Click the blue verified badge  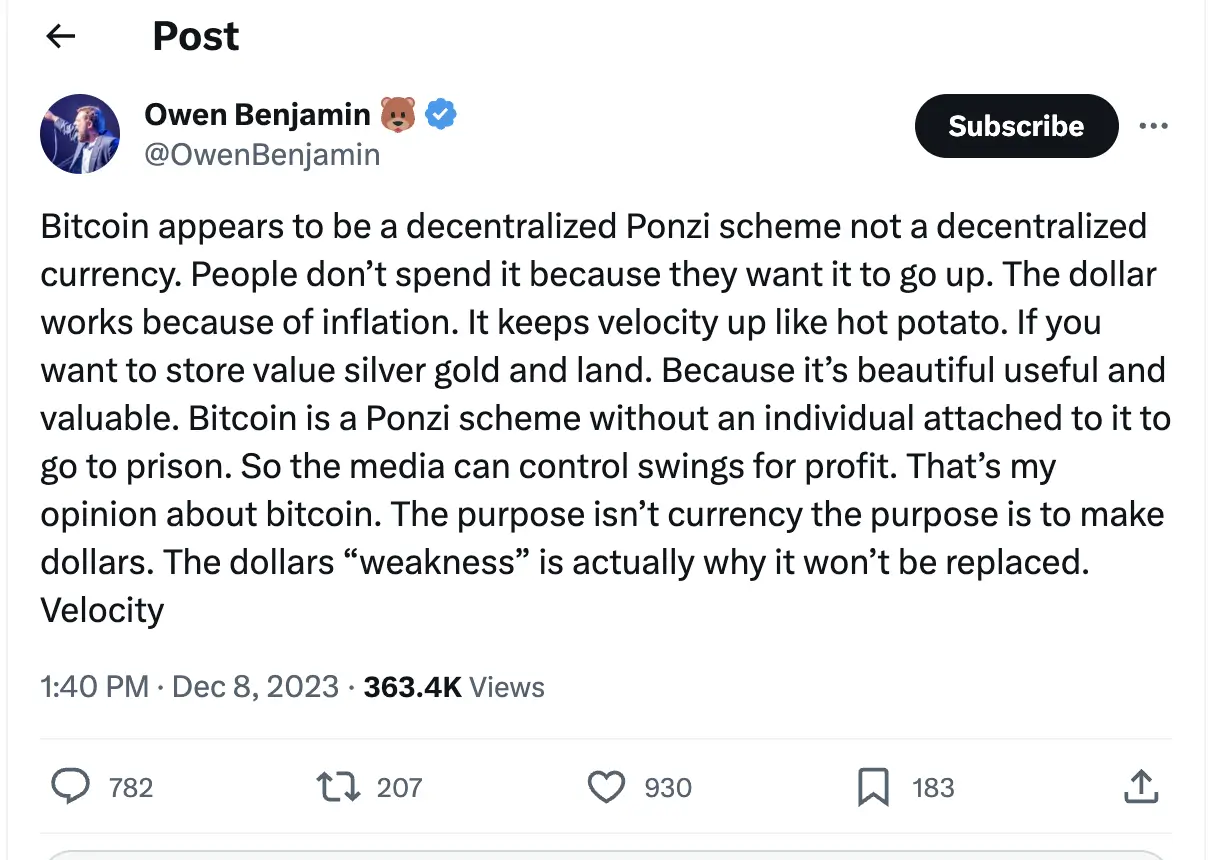click(441, 115)
